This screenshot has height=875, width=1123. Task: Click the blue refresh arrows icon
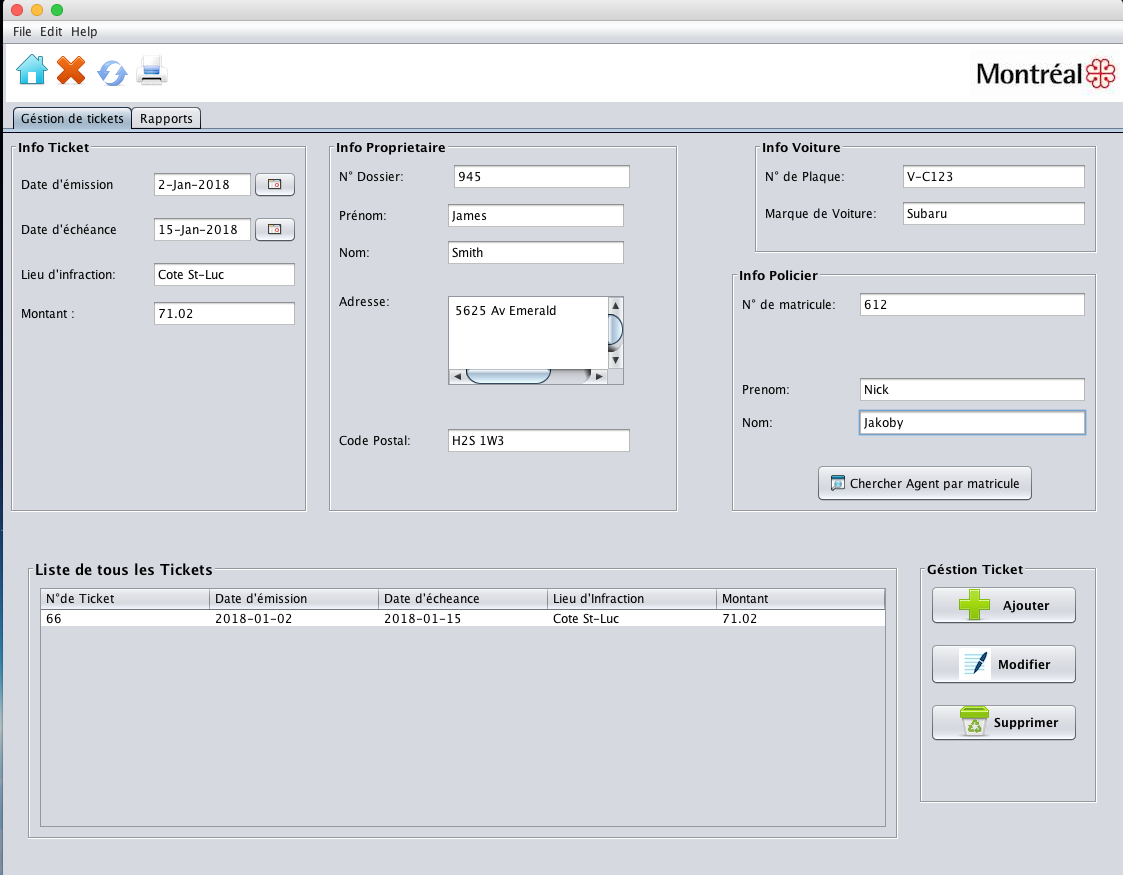coord(112,72)
